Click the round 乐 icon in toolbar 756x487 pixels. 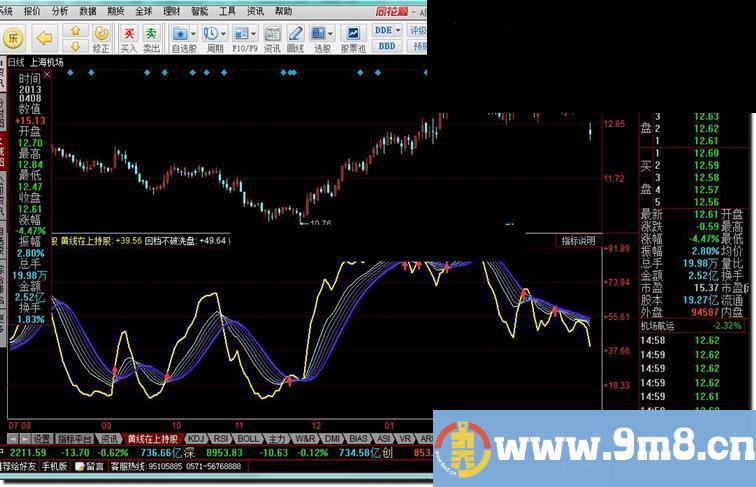pyautogui.click(x=13, y=38)
